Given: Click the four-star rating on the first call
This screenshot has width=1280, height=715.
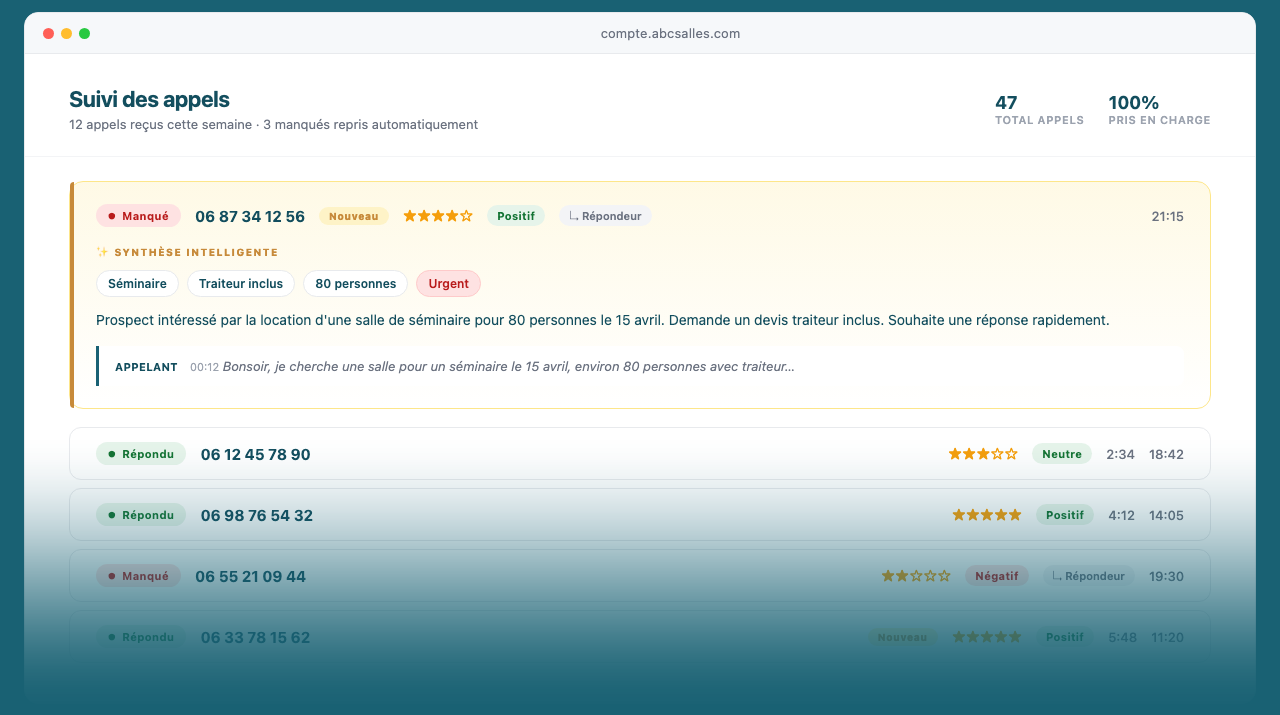Looking at the screenshot, I should click(437, 216).
